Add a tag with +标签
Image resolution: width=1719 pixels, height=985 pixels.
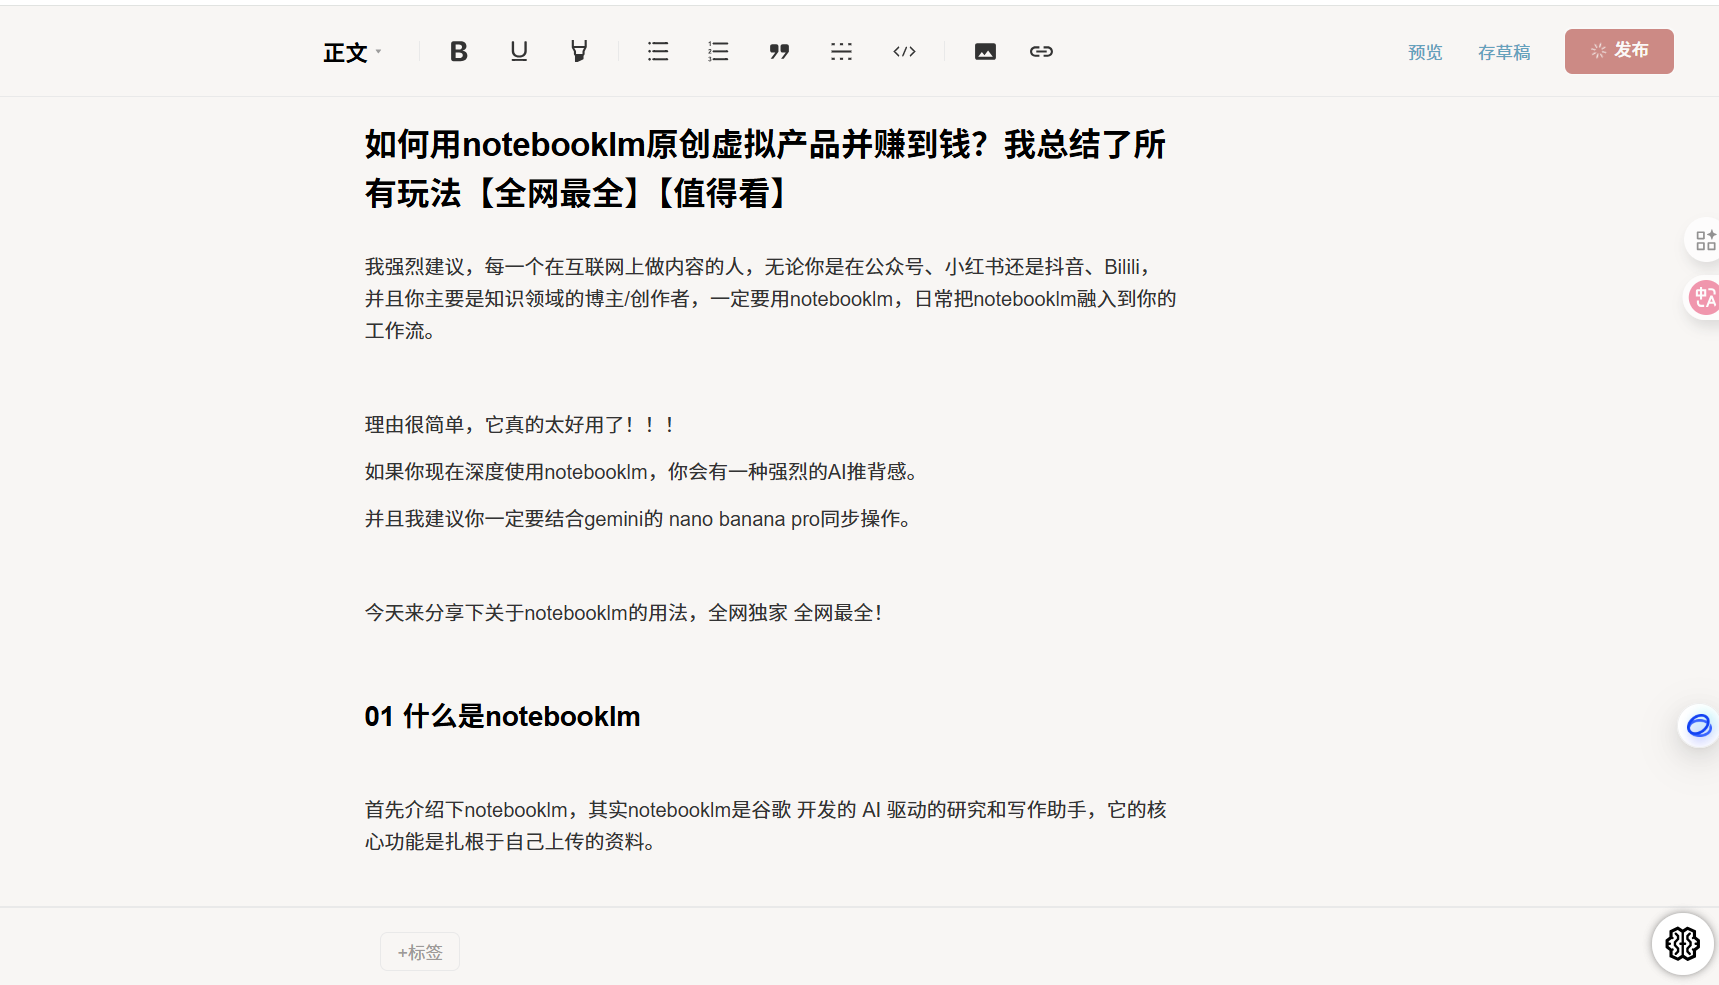click(420, 952)
